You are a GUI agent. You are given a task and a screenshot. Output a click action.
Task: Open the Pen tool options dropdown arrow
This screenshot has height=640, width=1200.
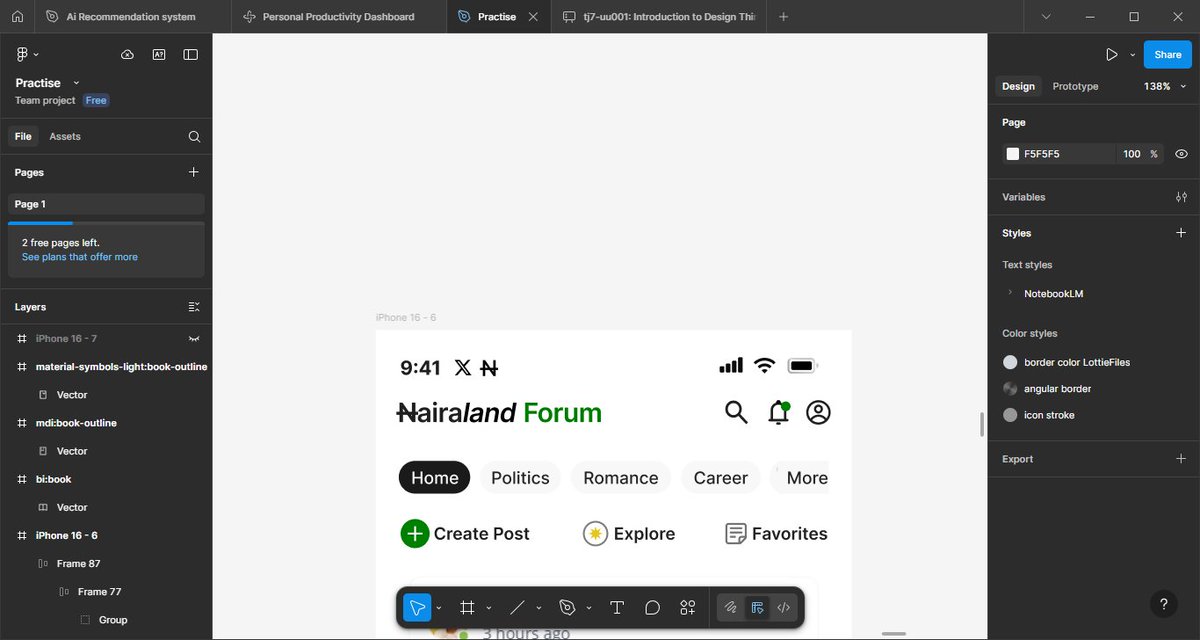click(x=589, y=608)
